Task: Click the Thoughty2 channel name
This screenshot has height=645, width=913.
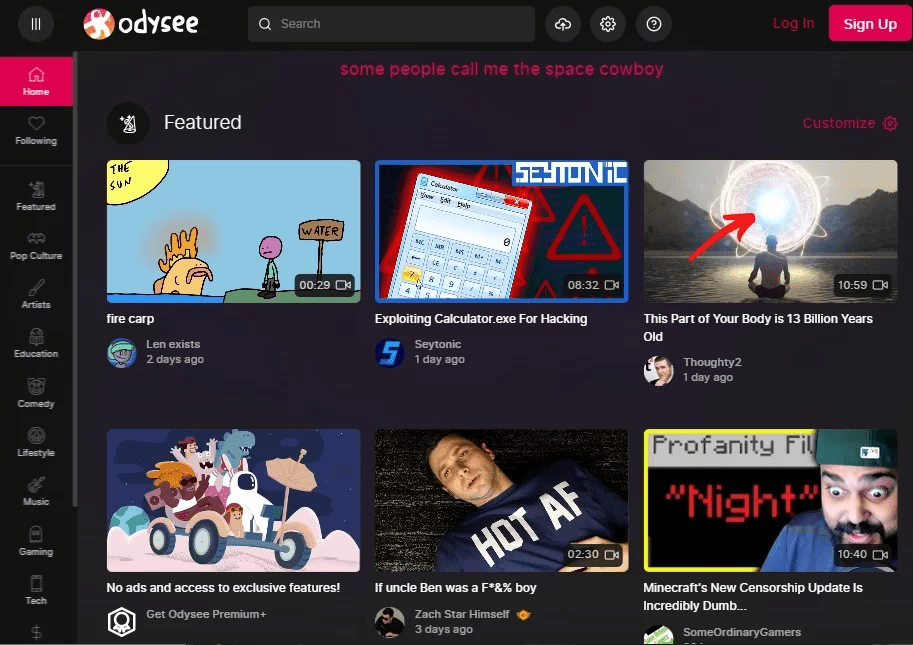Action: pyautogui.click(x=712, y=362)
